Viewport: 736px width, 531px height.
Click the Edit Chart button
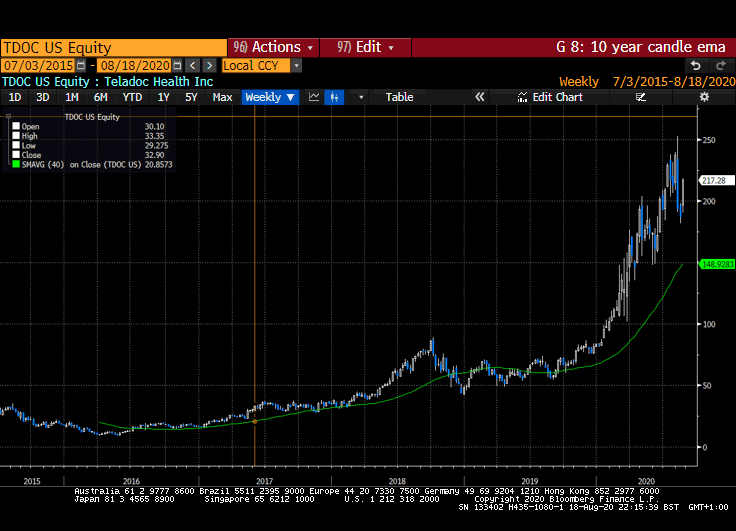coord(550,97)
